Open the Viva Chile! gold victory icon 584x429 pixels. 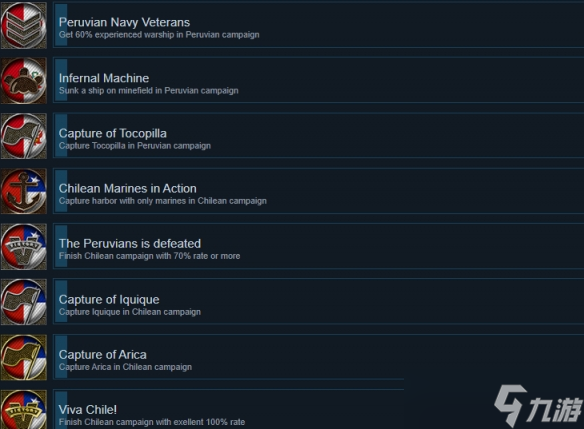click(24, 409)
